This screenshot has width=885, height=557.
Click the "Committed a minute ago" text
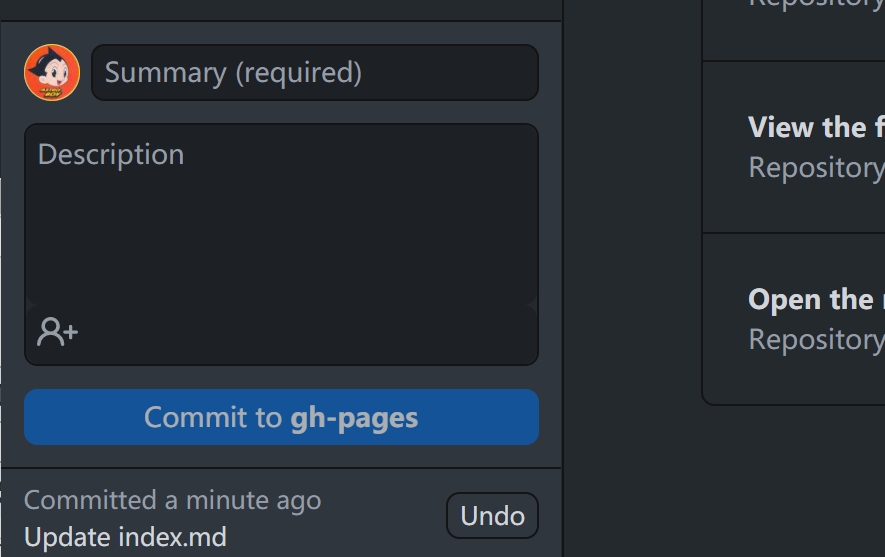[172, 500]
